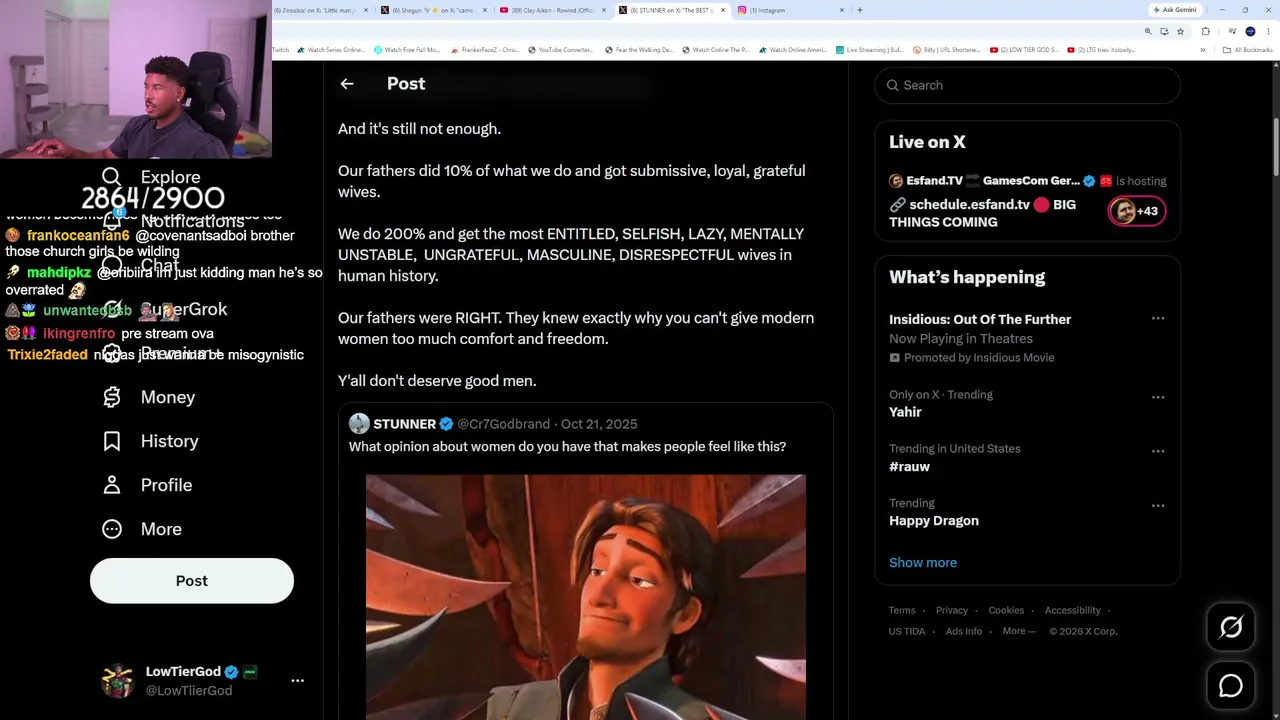Open the FrankerFaceZ bookmark
Viewport: 1280px width, 720px height.
point(485,50)
